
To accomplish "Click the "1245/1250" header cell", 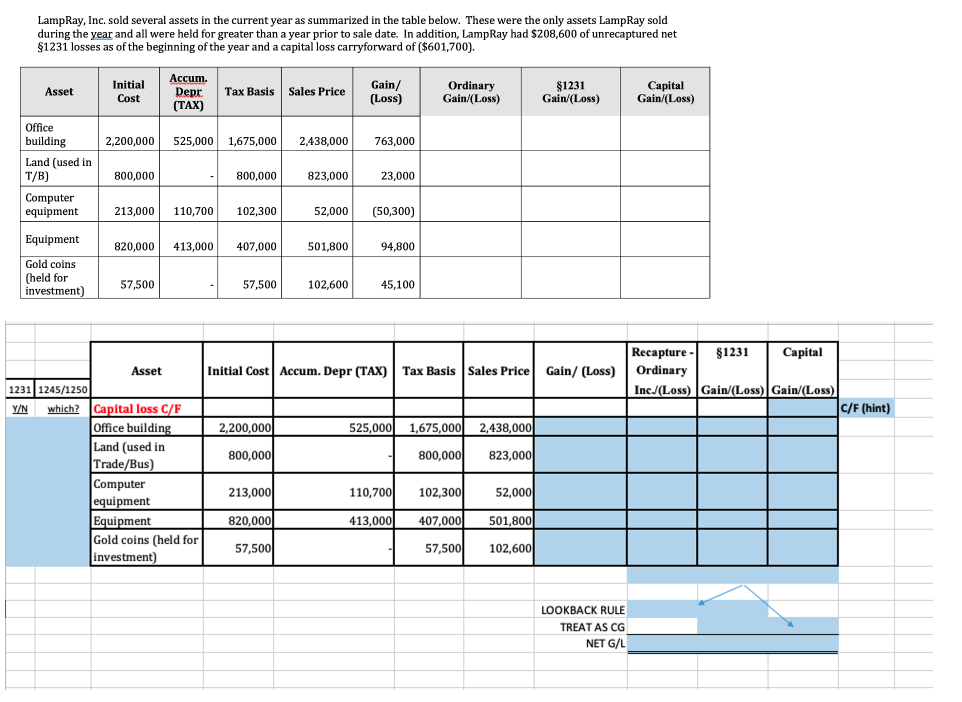I will (63, 390).
